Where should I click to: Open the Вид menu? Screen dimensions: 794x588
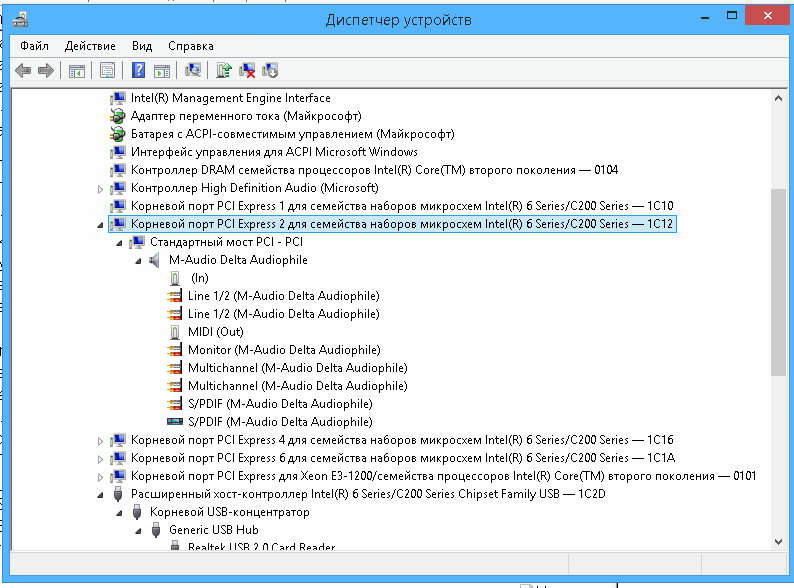coord(142,46)
